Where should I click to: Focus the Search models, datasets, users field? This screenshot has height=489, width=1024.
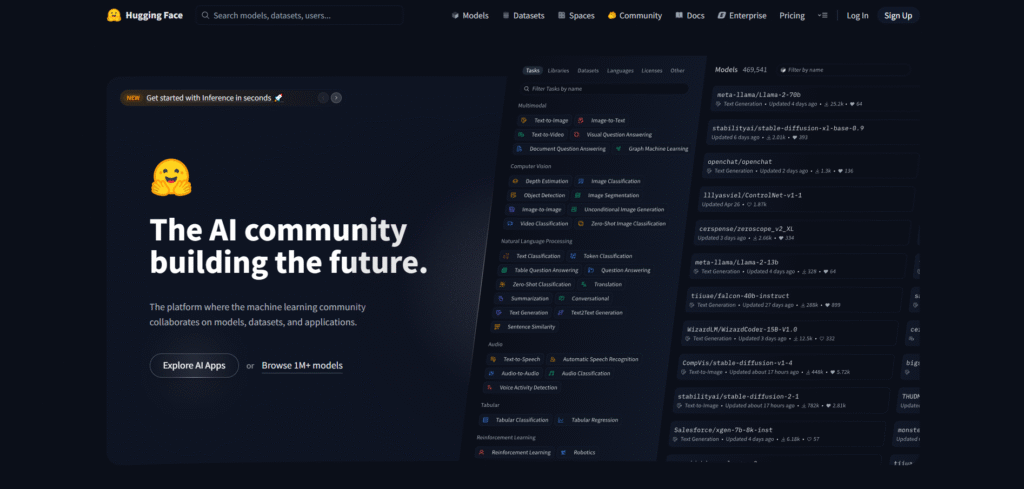(x=299, y=16)
